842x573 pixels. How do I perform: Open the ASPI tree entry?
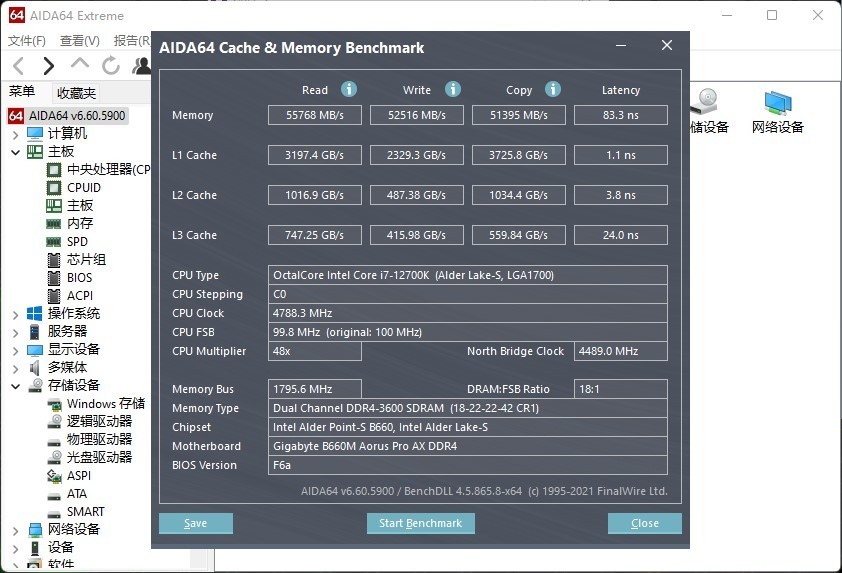click(79, 475)
